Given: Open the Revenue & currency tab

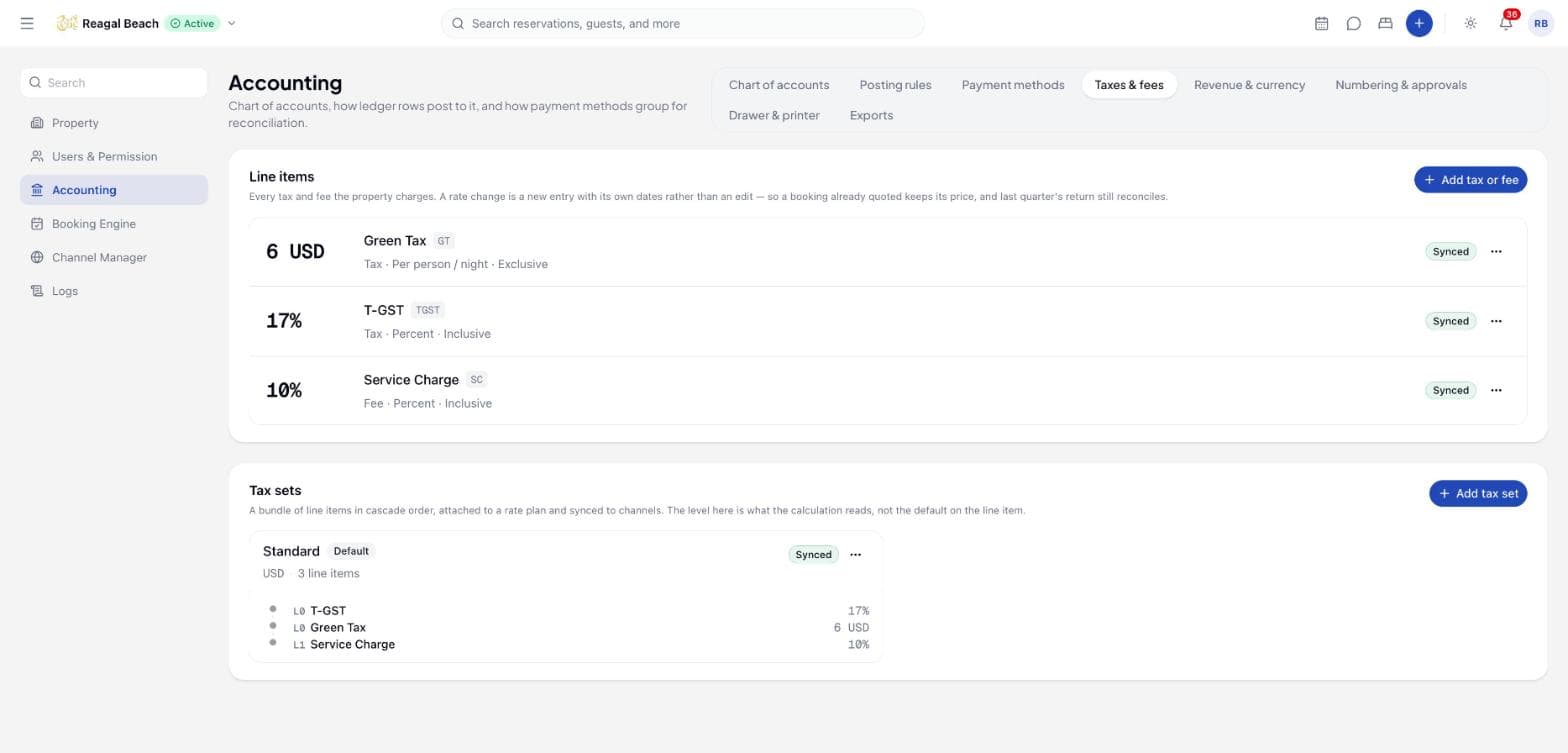Looking at the screenshot, I should coord(1249,85).
